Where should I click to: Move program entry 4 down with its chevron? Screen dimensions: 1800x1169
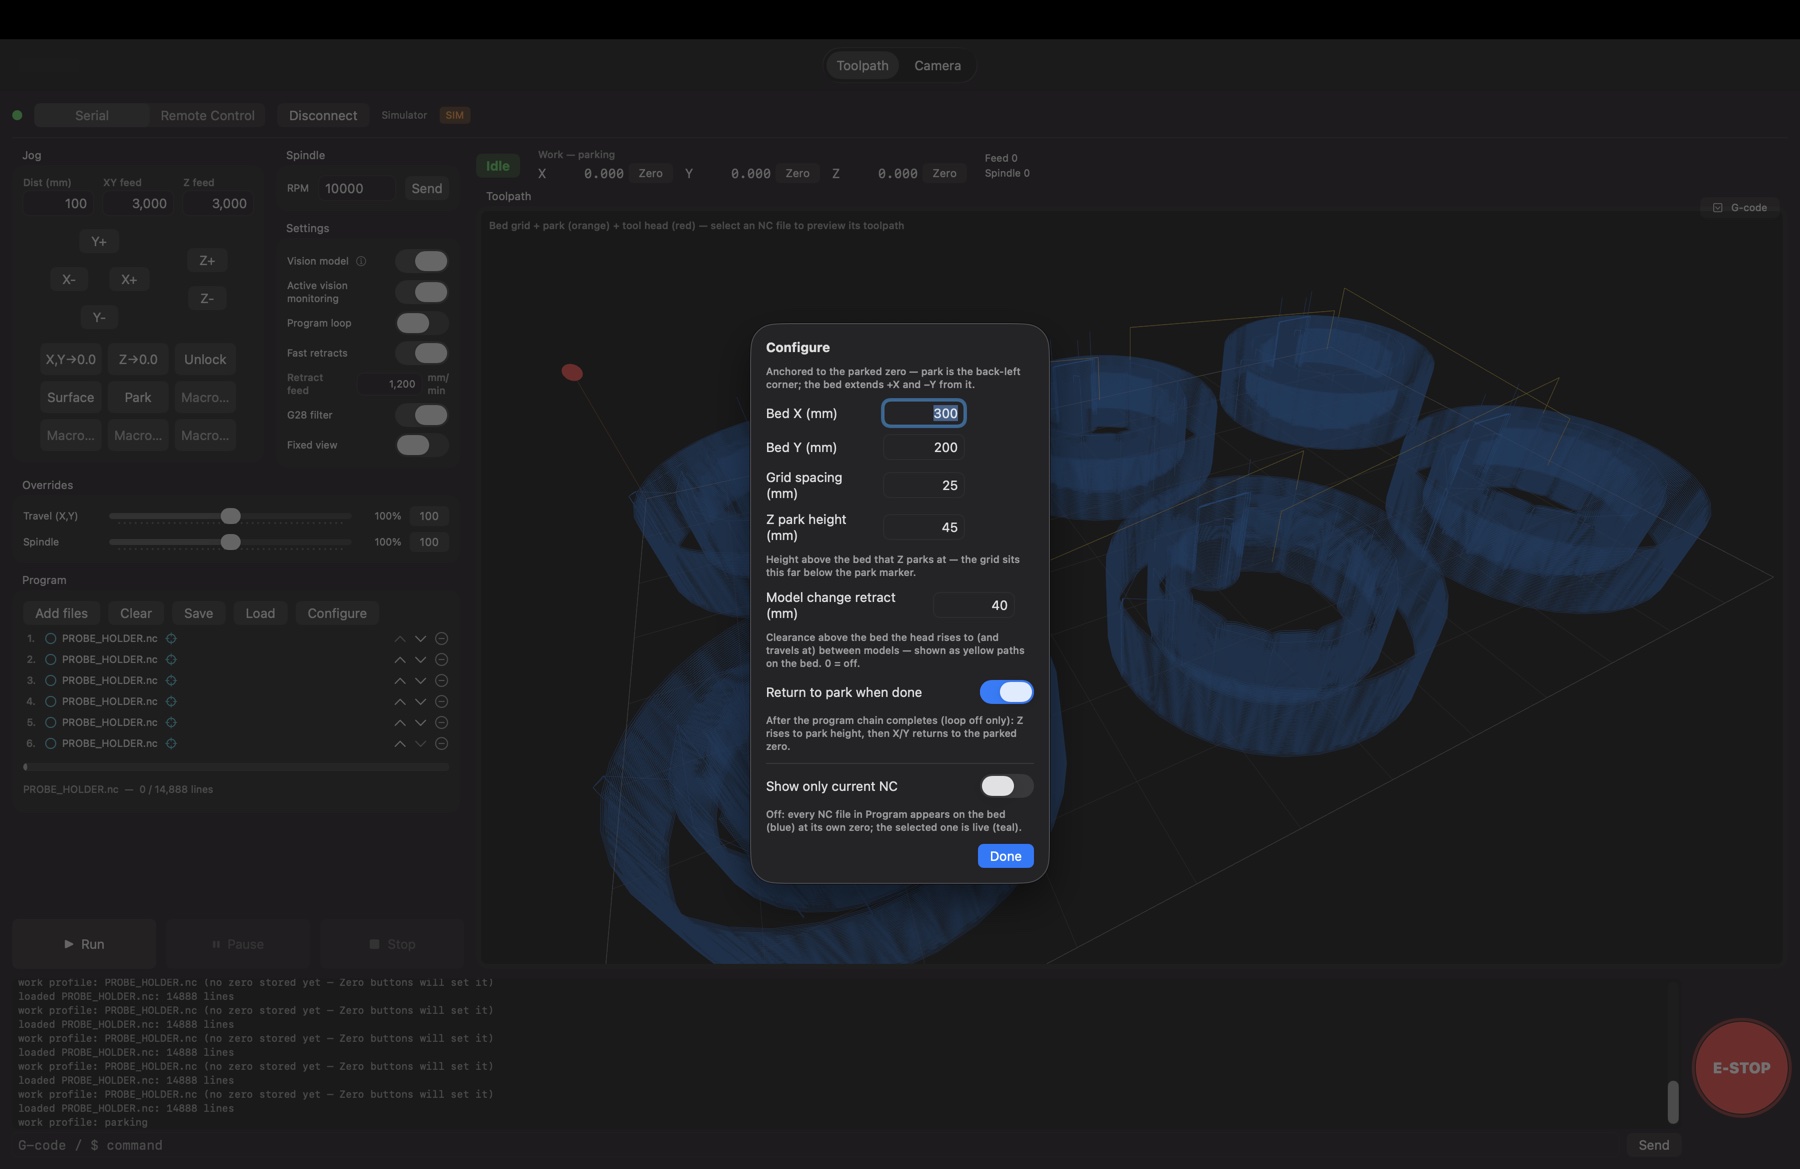(420, 701)
